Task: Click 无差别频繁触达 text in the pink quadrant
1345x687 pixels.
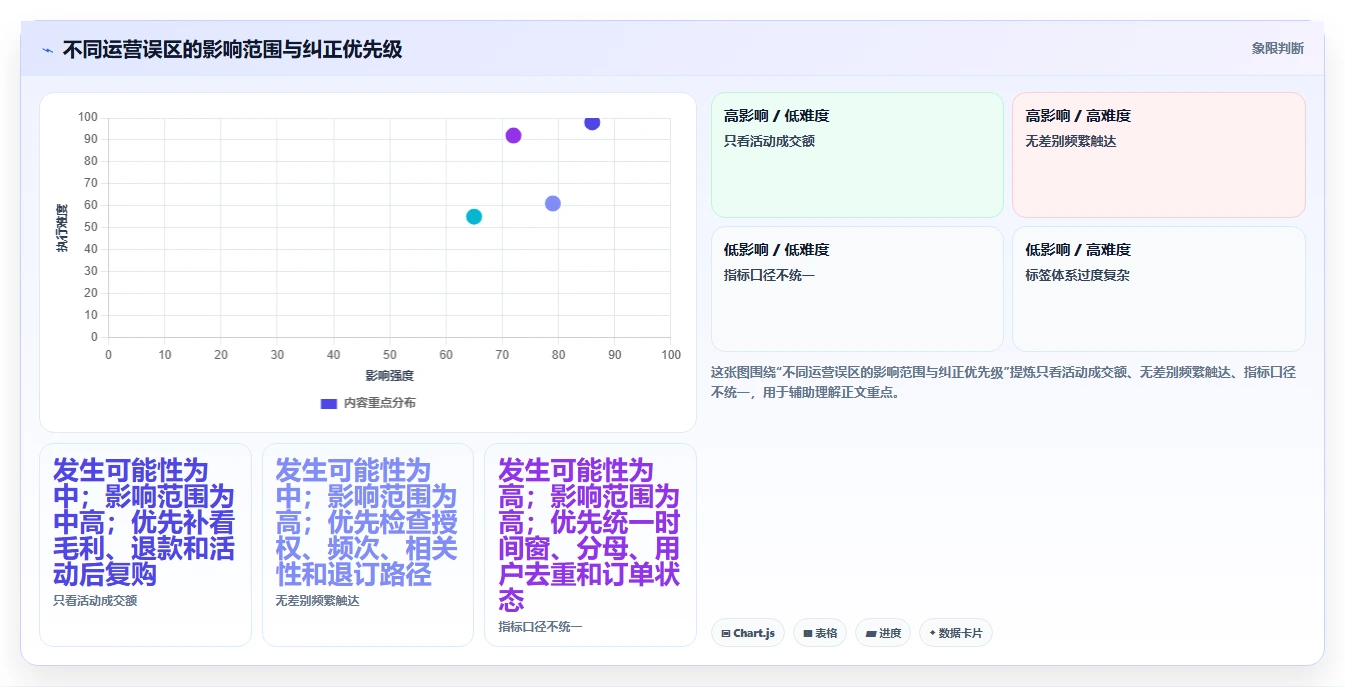Action: (x=1071, y=141)
